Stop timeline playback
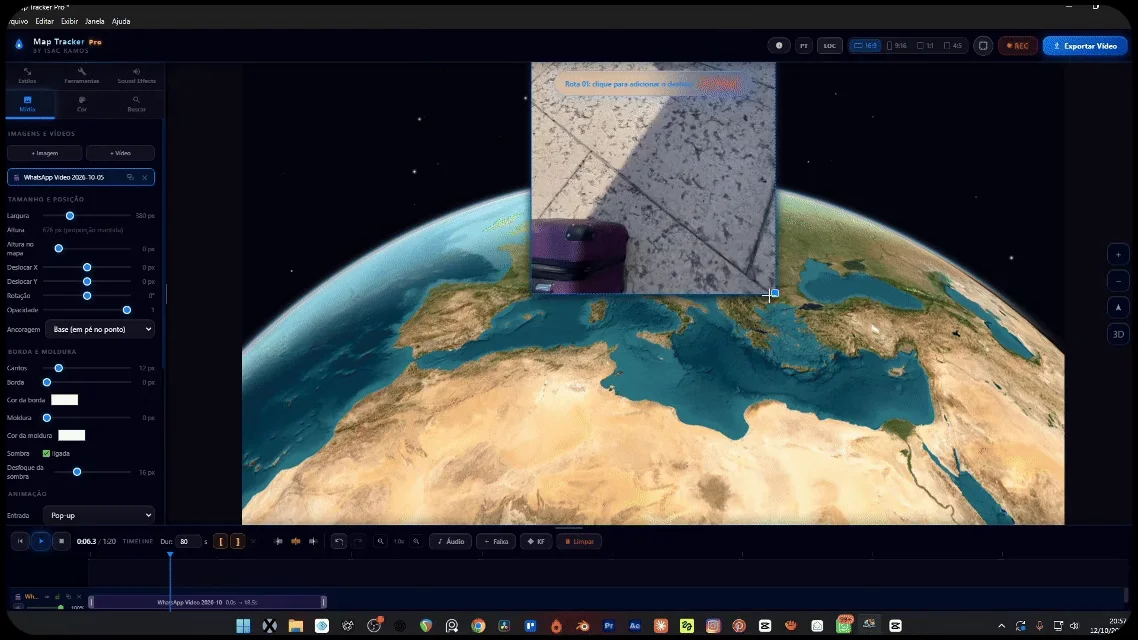1138x640 pixels. 61,541
